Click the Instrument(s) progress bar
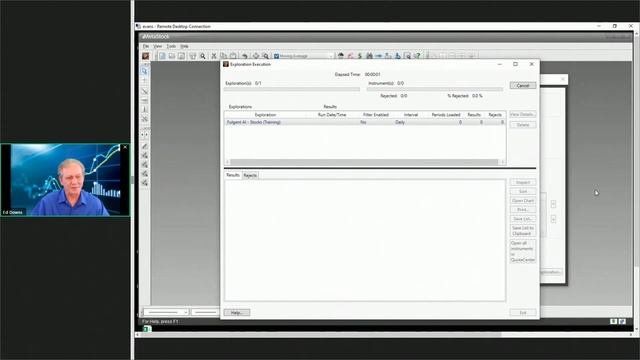 coord(435,89)
